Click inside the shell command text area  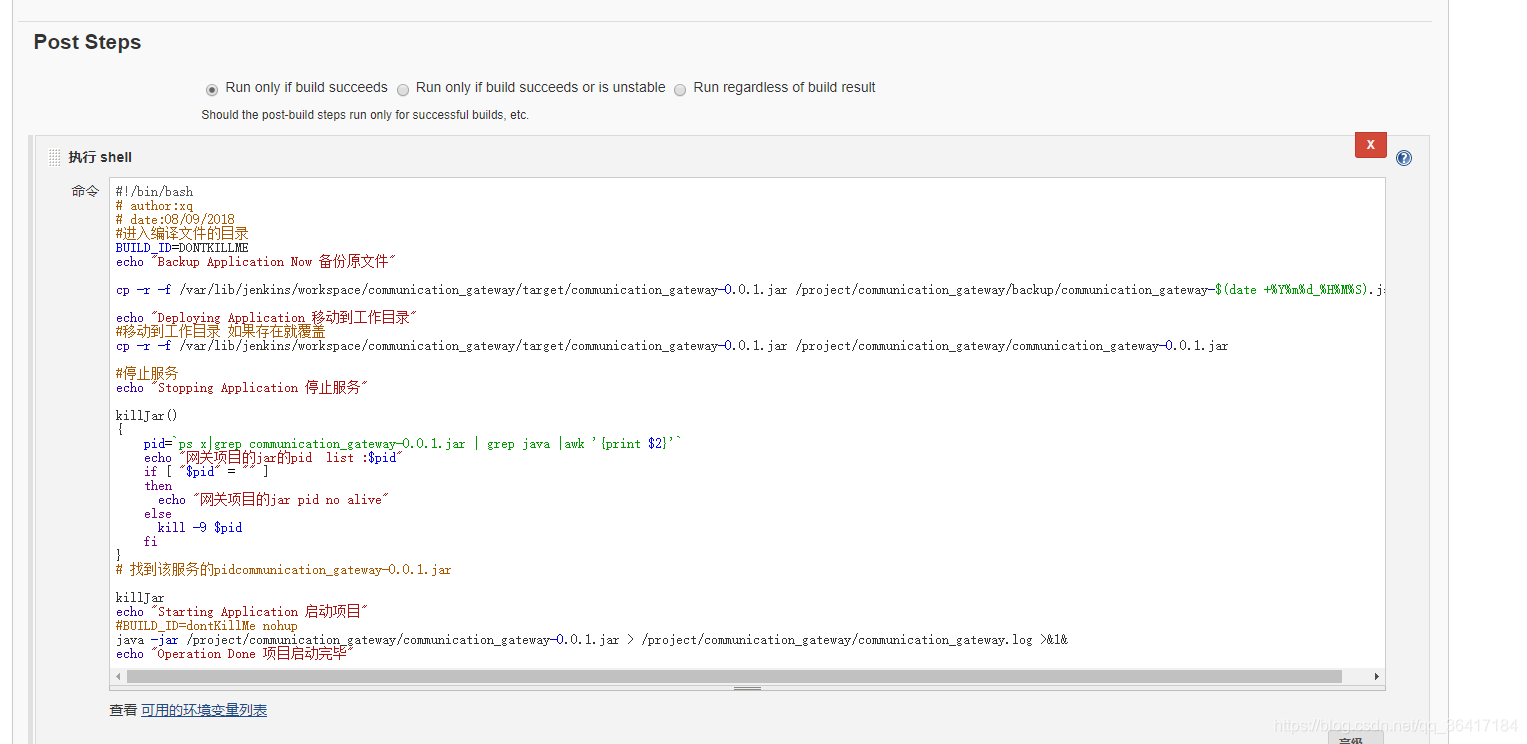747,424
